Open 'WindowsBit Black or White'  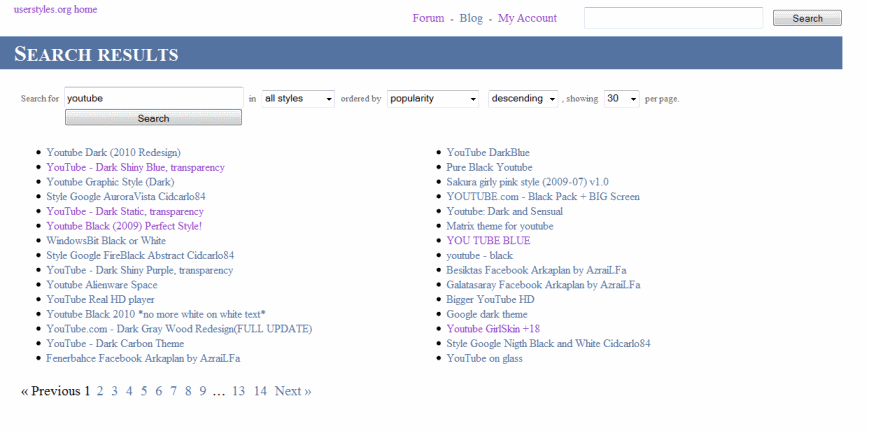click(106, 240)
